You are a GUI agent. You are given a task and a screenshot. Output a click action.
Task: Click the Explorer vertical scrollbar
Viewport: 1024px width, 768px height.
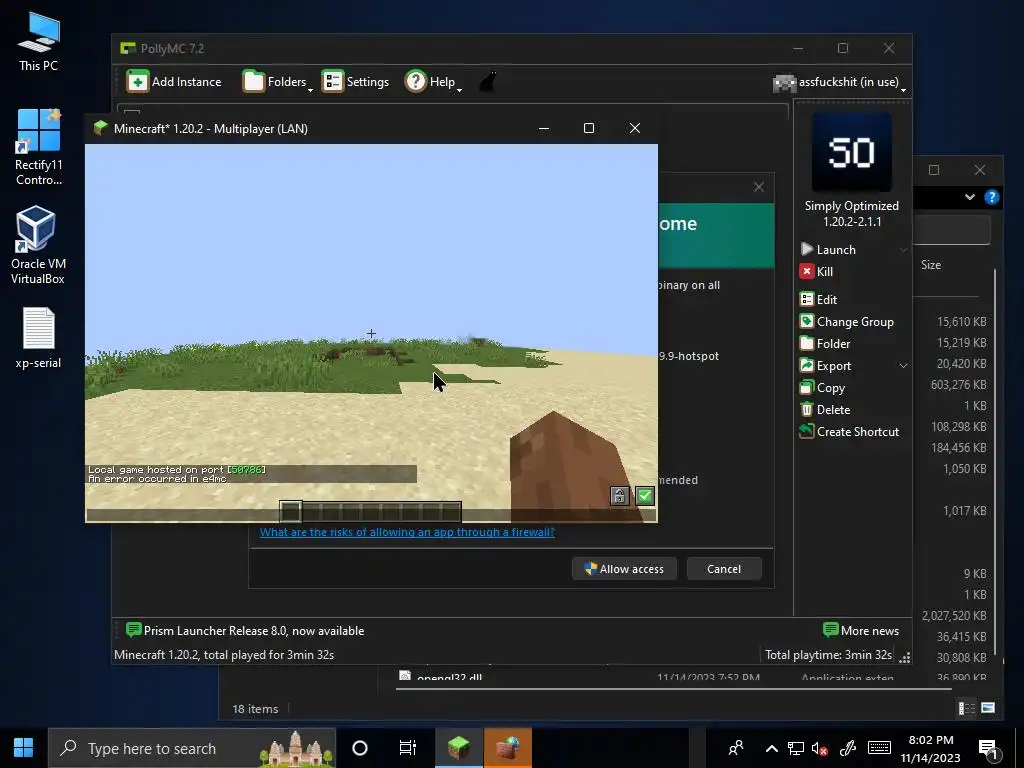(995, 460)
